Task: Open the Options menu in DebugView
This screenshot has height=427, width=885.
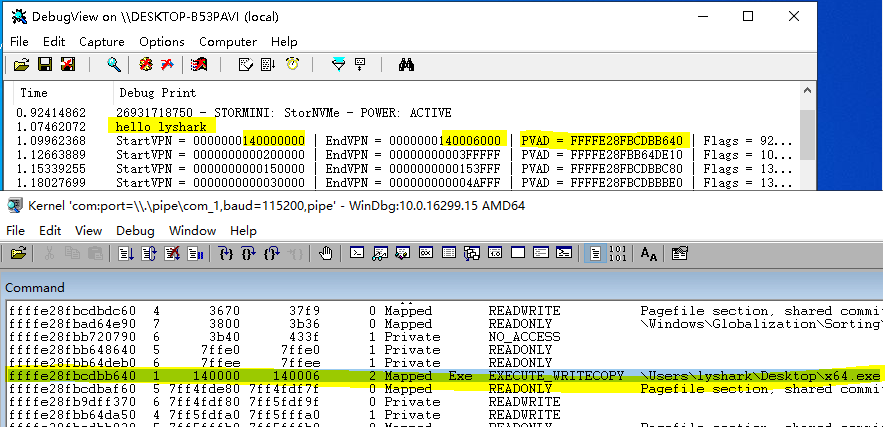Action: pos(162,42)
